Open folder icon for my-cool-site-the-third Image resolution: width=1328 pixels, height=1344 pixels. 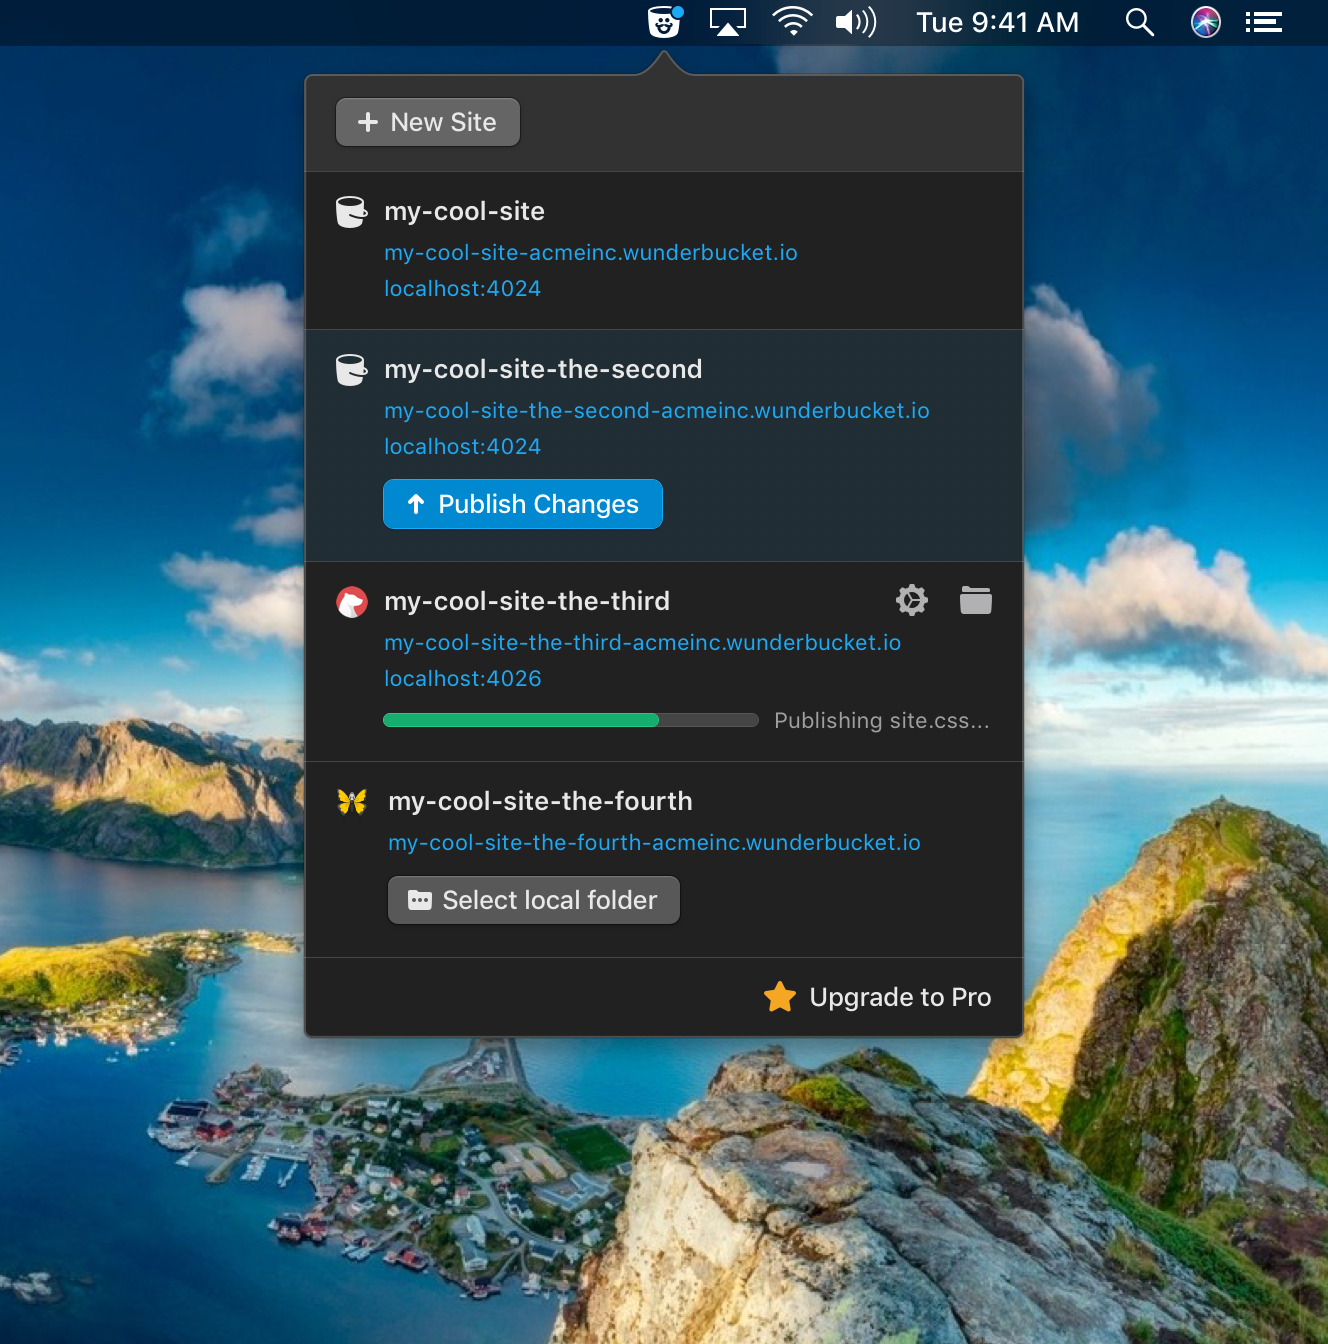point(975,600)
